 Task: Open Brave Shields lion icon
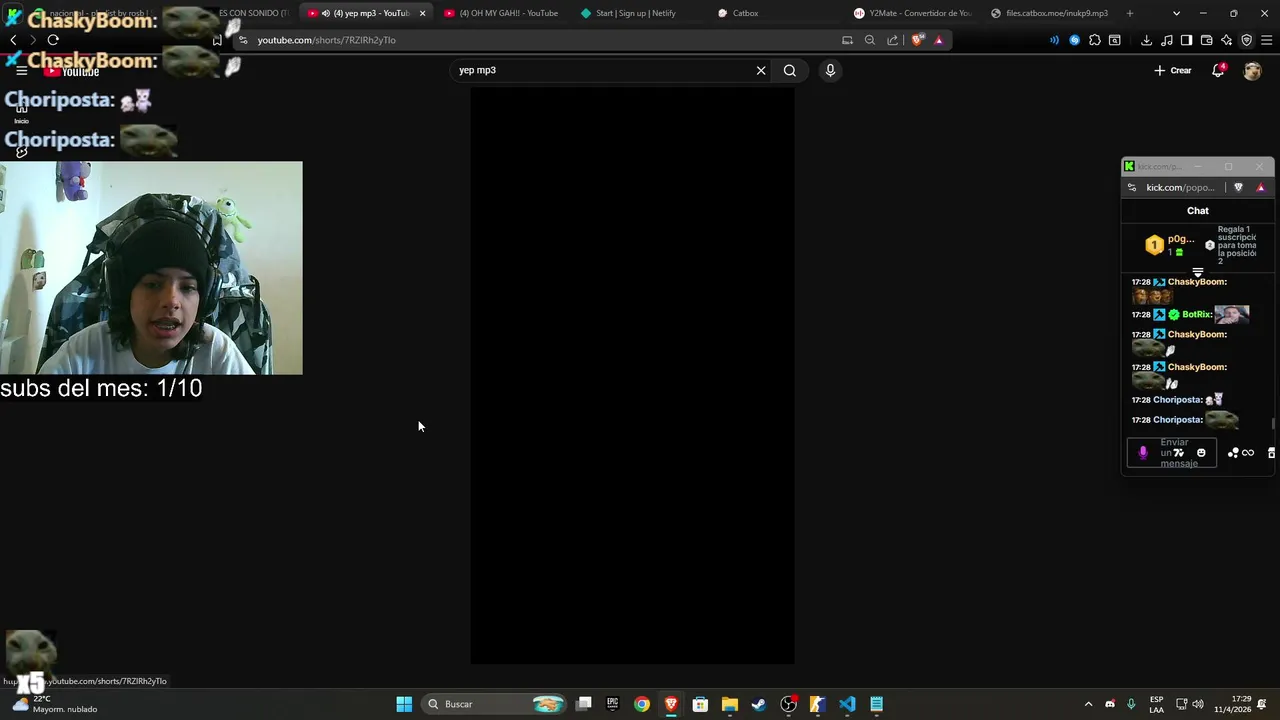tap(917, 40)
